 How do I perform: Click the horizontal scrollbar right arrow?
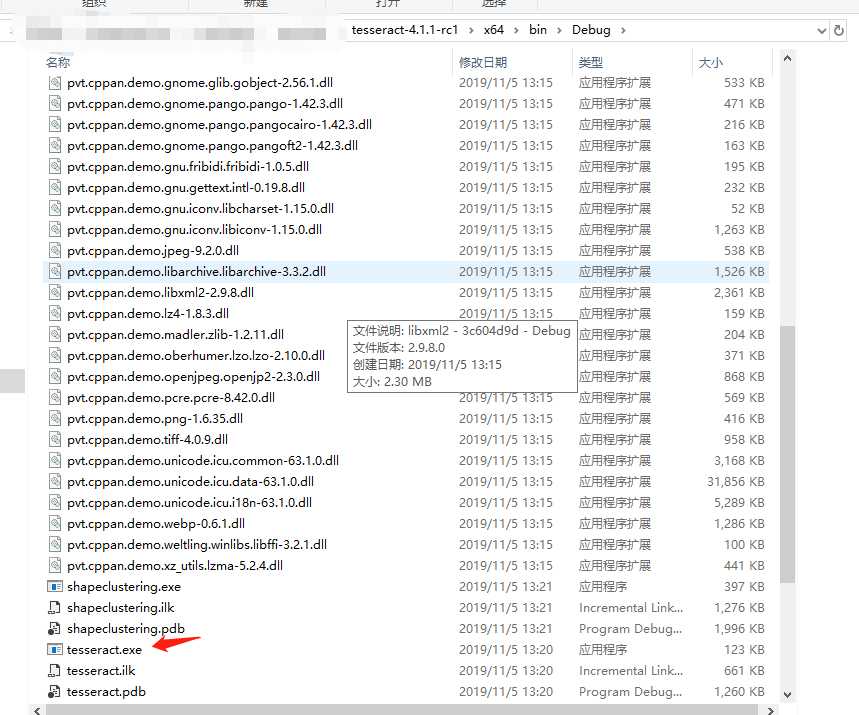[x=770, y=711]
